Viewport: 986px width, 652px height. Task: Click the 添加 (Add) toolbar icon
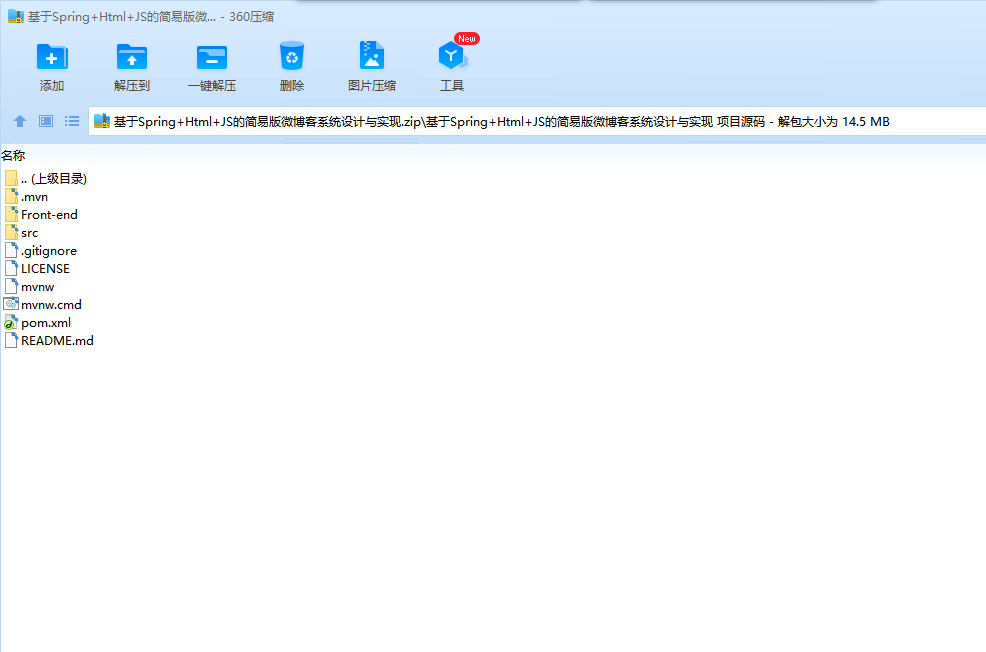tap(52, 57)
